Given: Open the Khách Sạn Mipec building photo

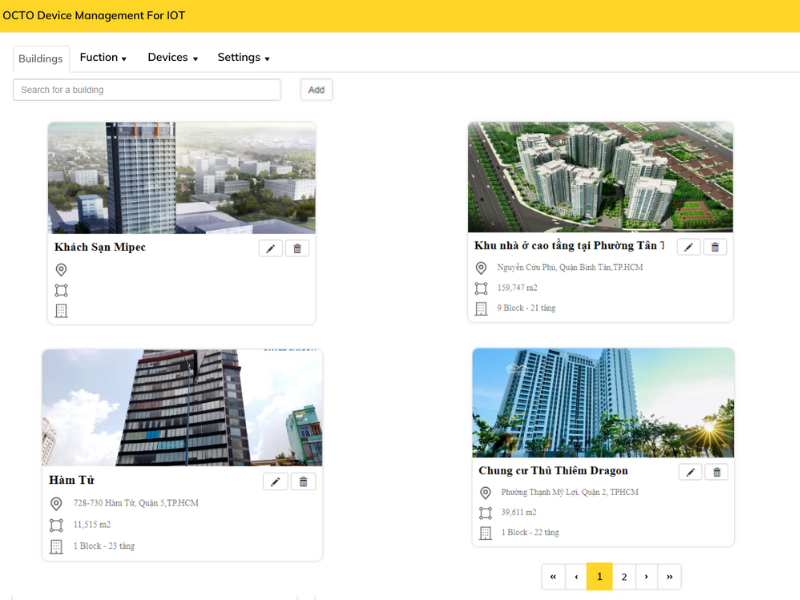Looking at the screenshot, I should coord(182,178).
